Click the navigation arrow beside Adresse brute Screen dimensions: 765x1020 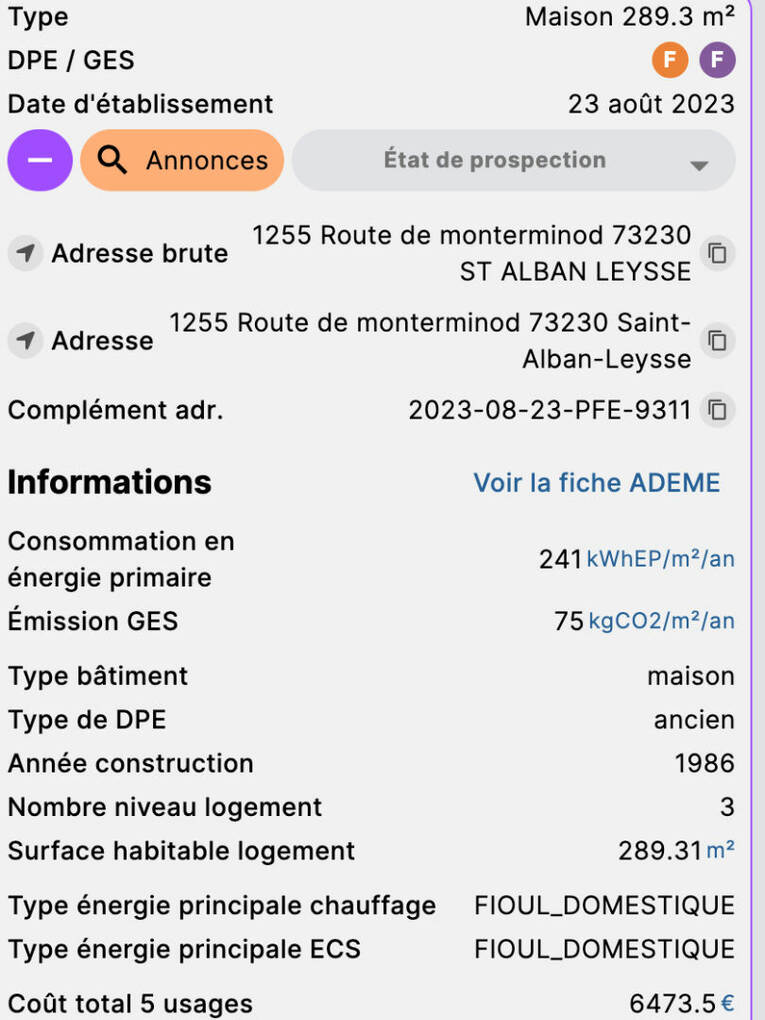(x=24, y=253)
